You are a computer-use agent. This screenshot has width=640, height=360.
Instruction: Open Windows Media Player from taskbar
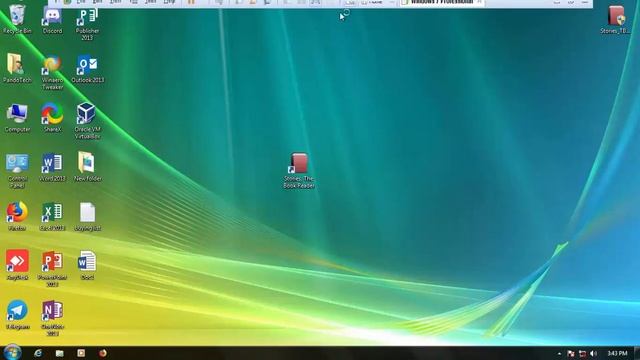pos(81,353)
